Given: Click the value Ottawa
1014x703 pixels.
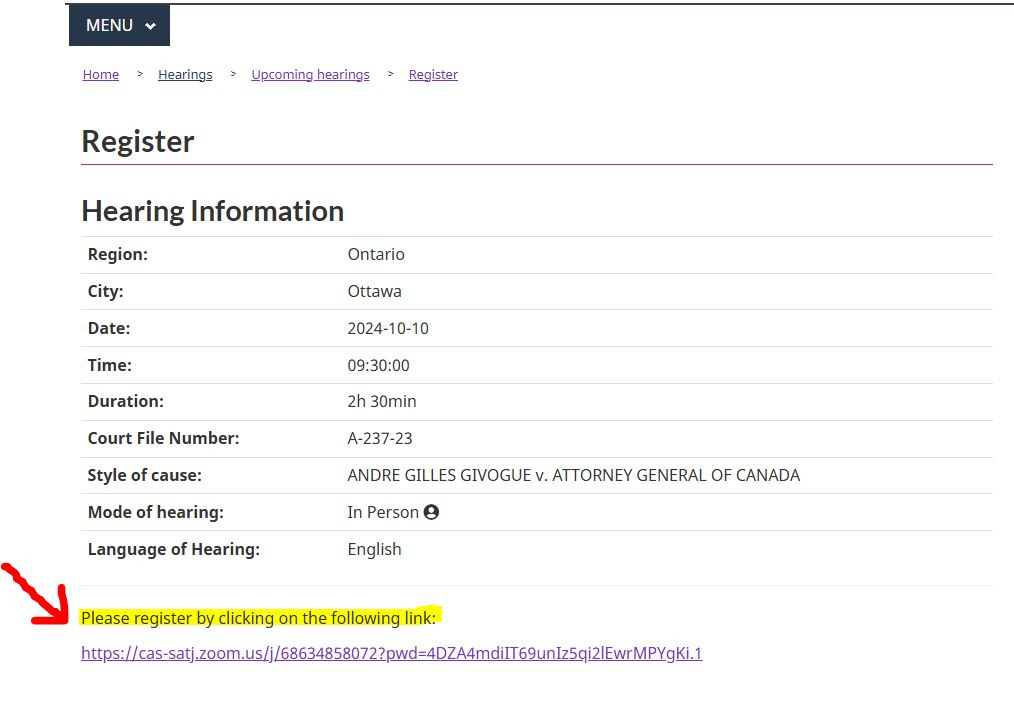Looking at the screenshot, I should pyautogui.click(x=374, y=291).
